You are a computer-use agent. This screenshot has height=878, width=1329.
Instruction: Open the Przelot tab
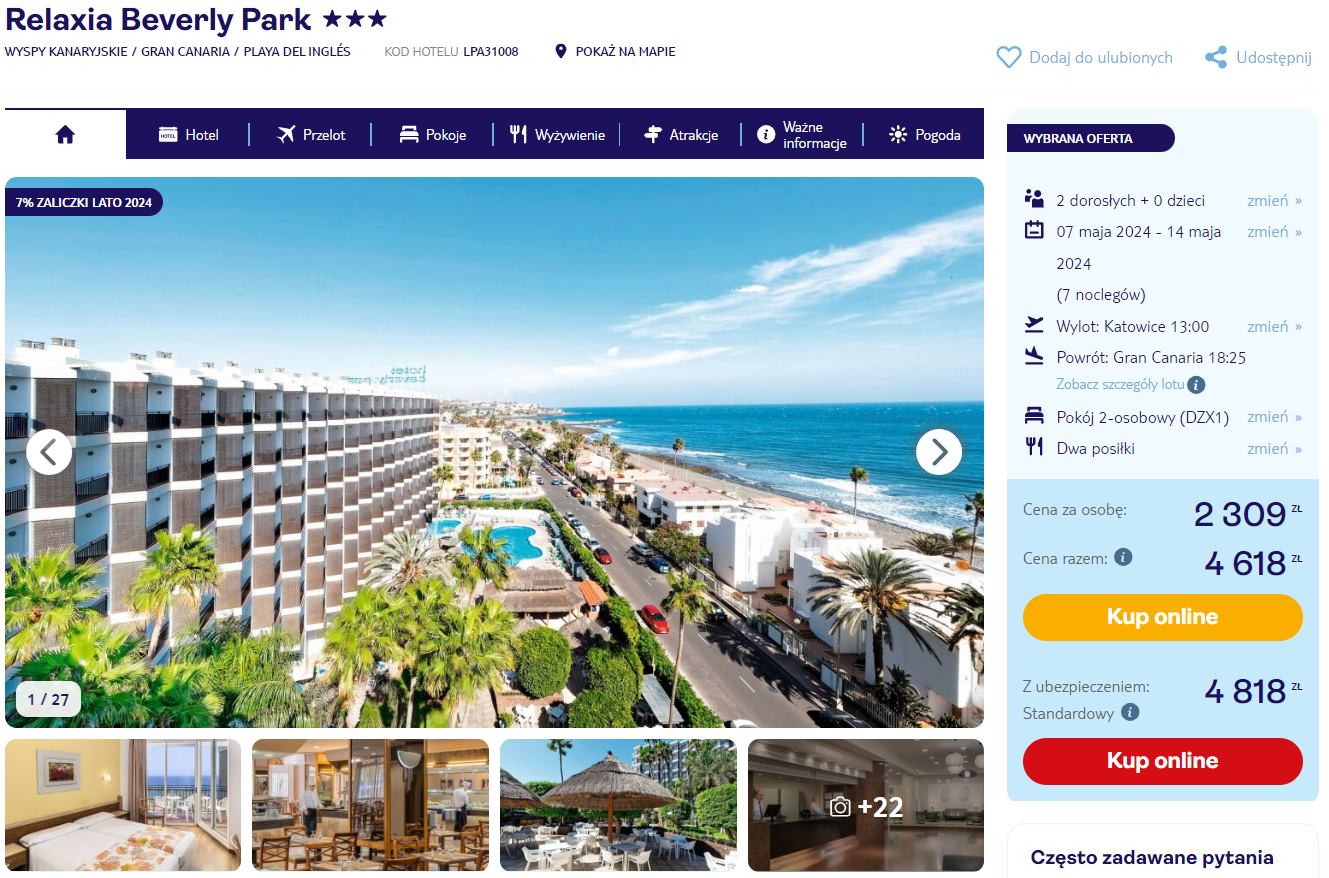pos(310,135)
